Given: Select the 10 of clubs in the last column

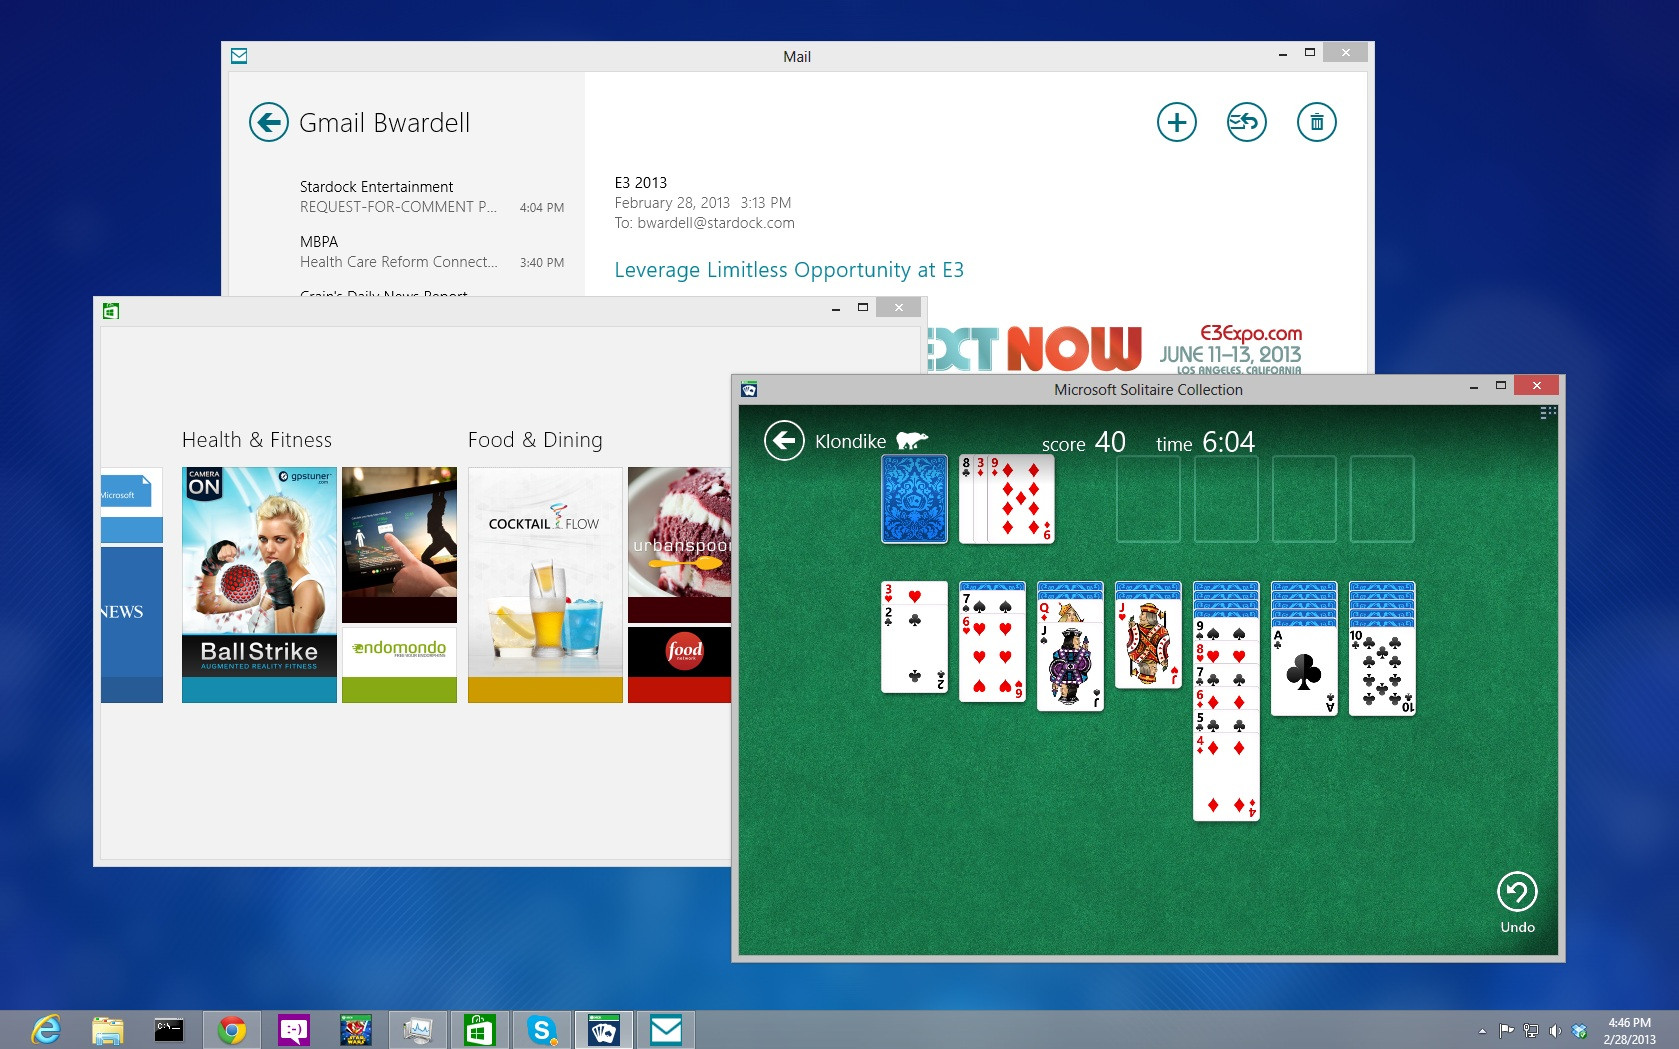Looking at the screenshot, I should [1382, 670].
